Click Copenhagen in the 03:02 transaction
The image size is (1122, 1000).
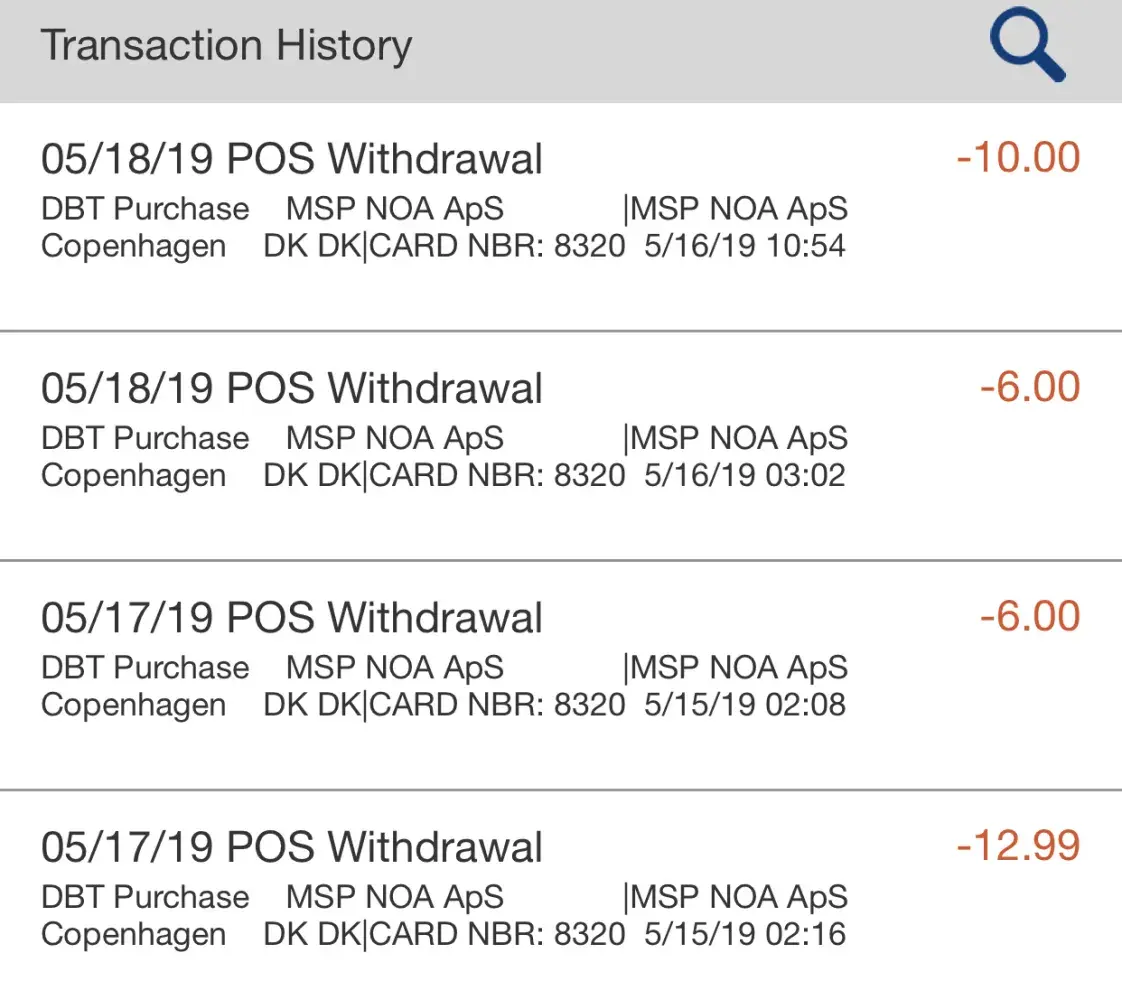134,475
